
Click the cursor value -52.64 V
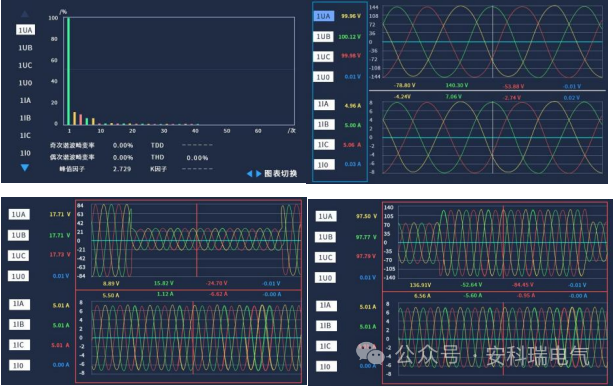tap(471, 285)
